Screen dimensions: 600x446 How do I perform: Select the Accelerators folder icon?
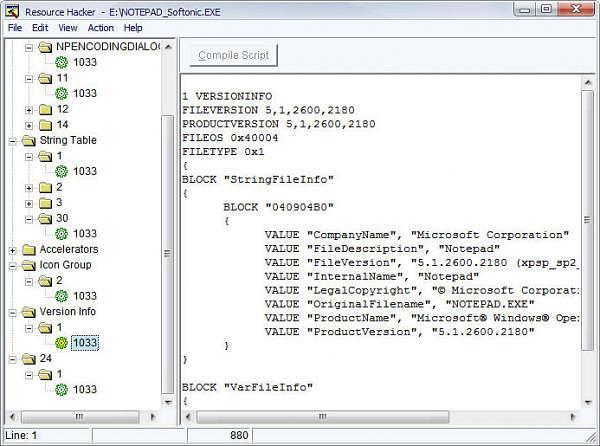point(29,250)
